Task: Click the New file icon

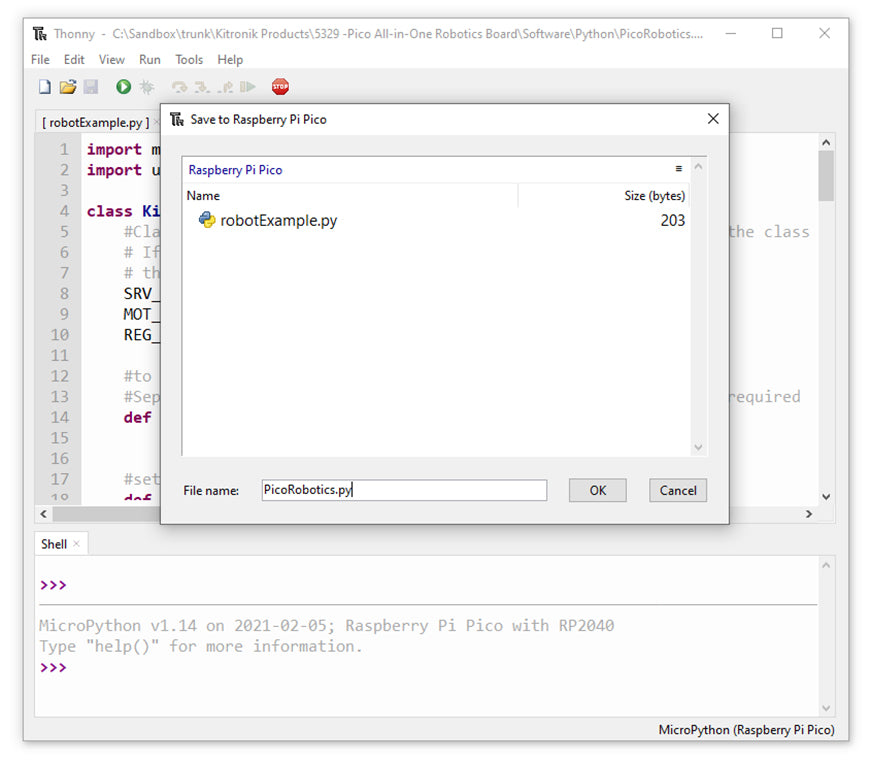Action: pos(44,87)
